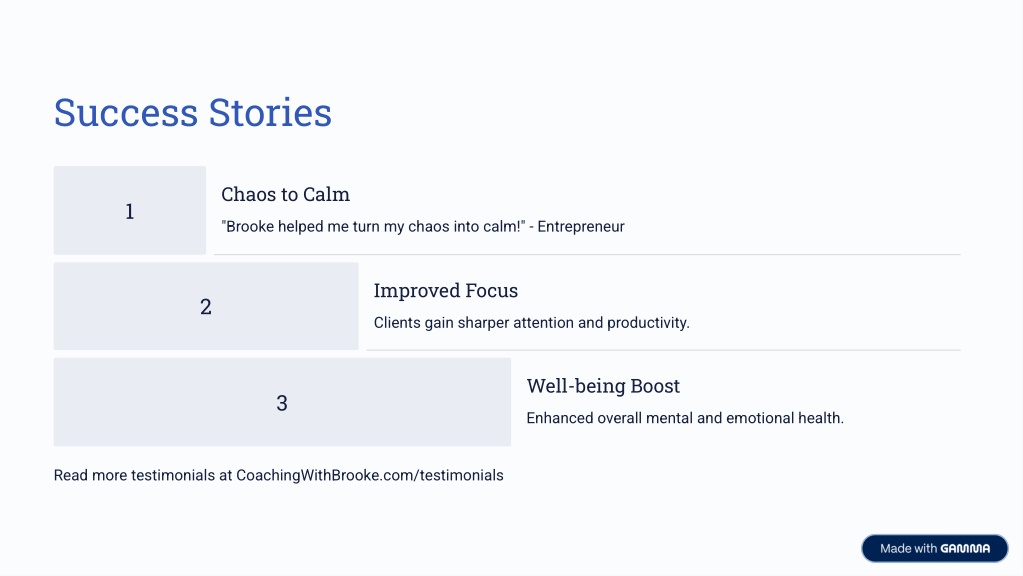Screen dimensions: 1023x576
Task: Click the enhanced mental and emotional health text
Action: (685, 417)
